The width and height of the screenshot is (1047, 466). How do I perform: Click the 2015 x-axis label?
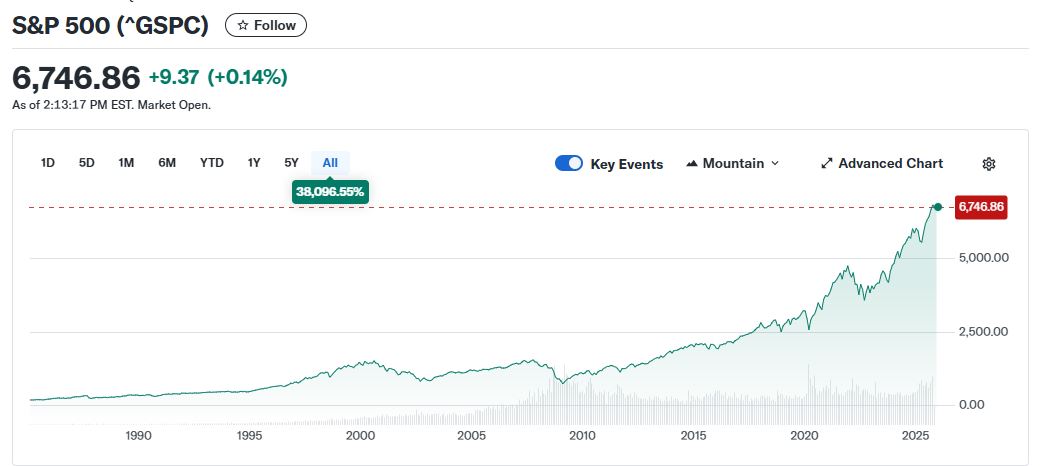click(x=693, y=436)
